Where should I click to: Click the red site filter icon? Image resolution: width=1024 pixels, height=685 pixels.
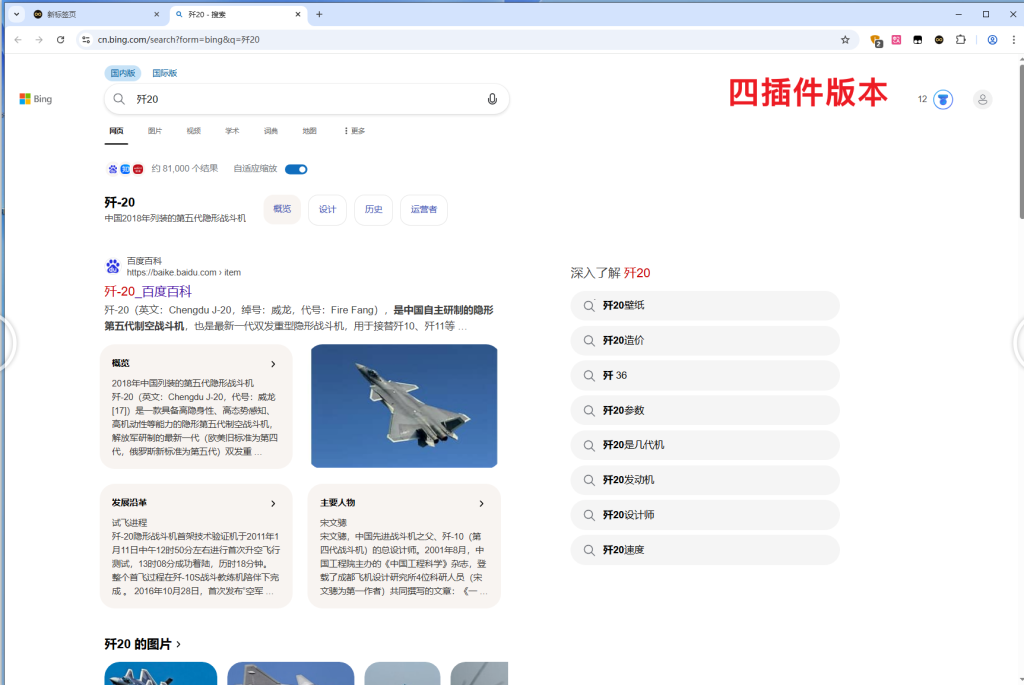pos(138,169)
